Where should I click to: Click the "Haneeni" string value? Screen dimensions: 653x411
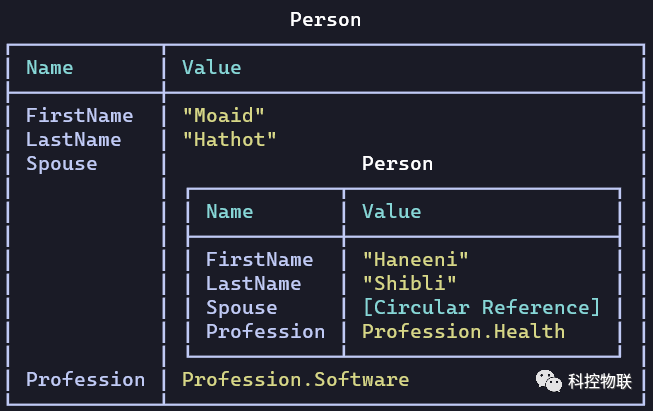pyautogui.click(x=416, y=259)
